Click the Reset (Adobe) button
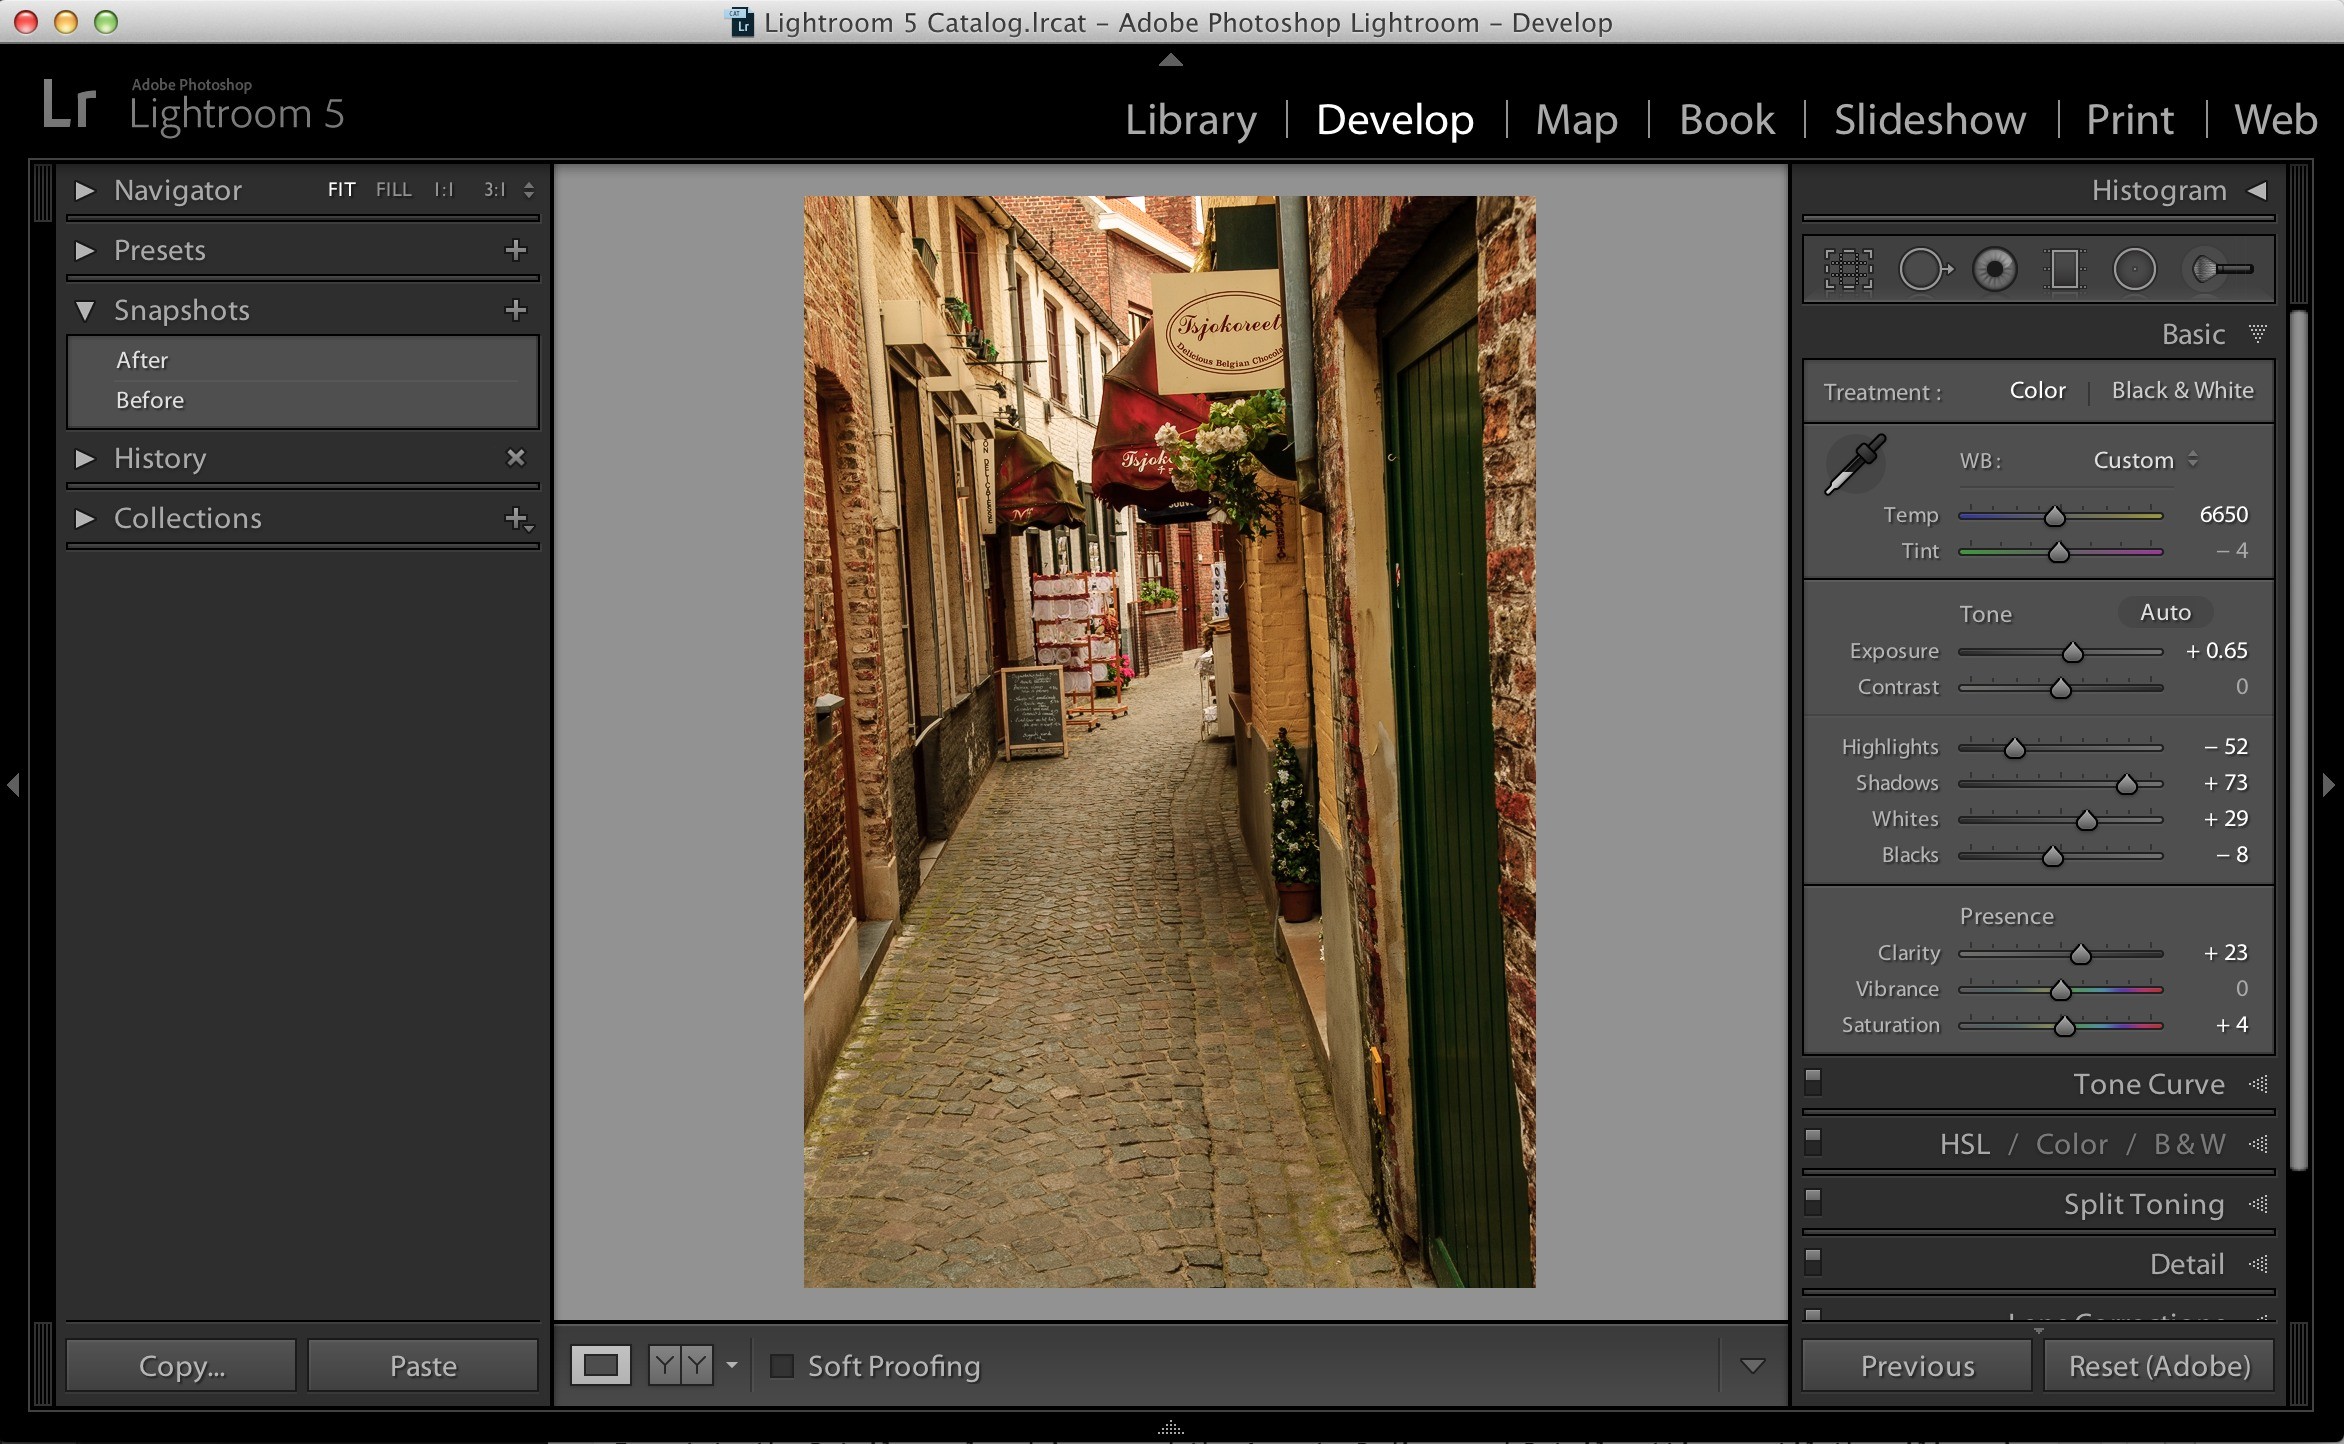Viewport: 2344px width, 1444px height. point(2159,1366)
